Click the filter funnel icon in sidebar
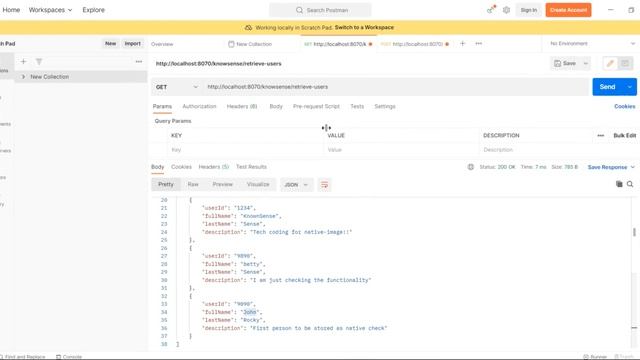This screenshot has width=640, height=360. coord(39,62)
